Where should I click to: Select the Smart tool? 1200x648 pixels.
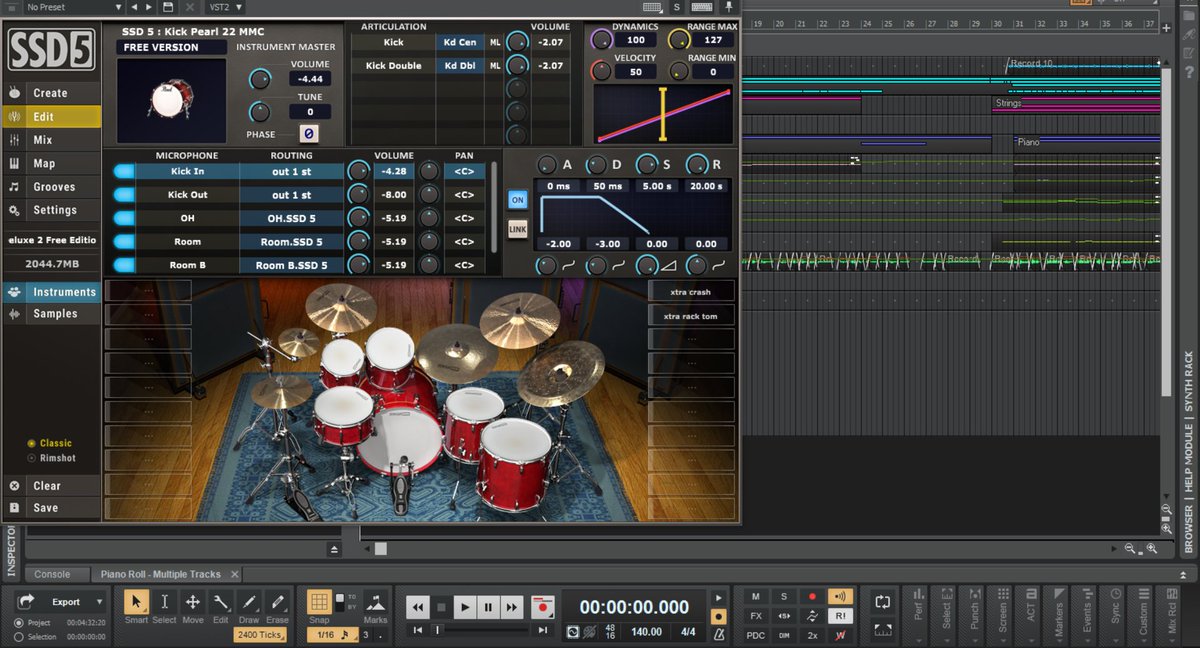(136, 603)
